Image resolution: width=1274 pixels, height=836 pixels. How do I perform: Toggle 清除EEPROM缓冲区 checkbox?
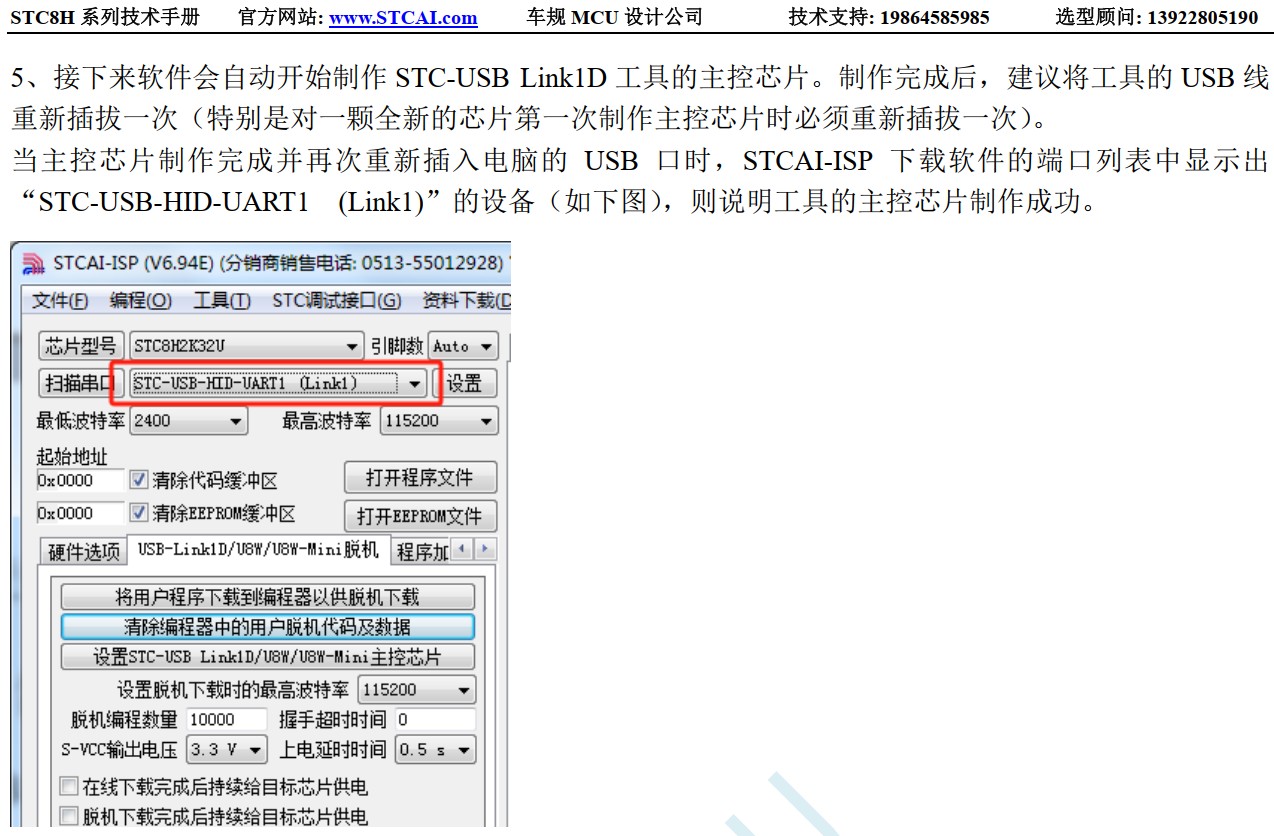tap(139, 513)
